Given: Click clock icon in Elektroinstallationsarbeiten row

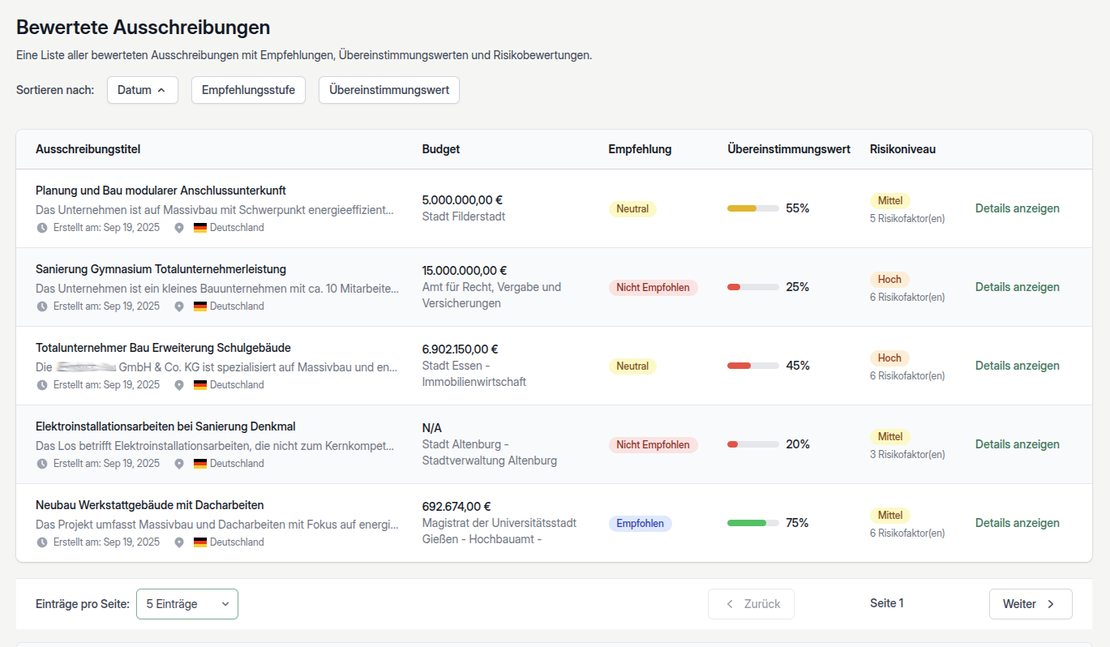Looking at the screenshot, I should [x=42, y=464].
